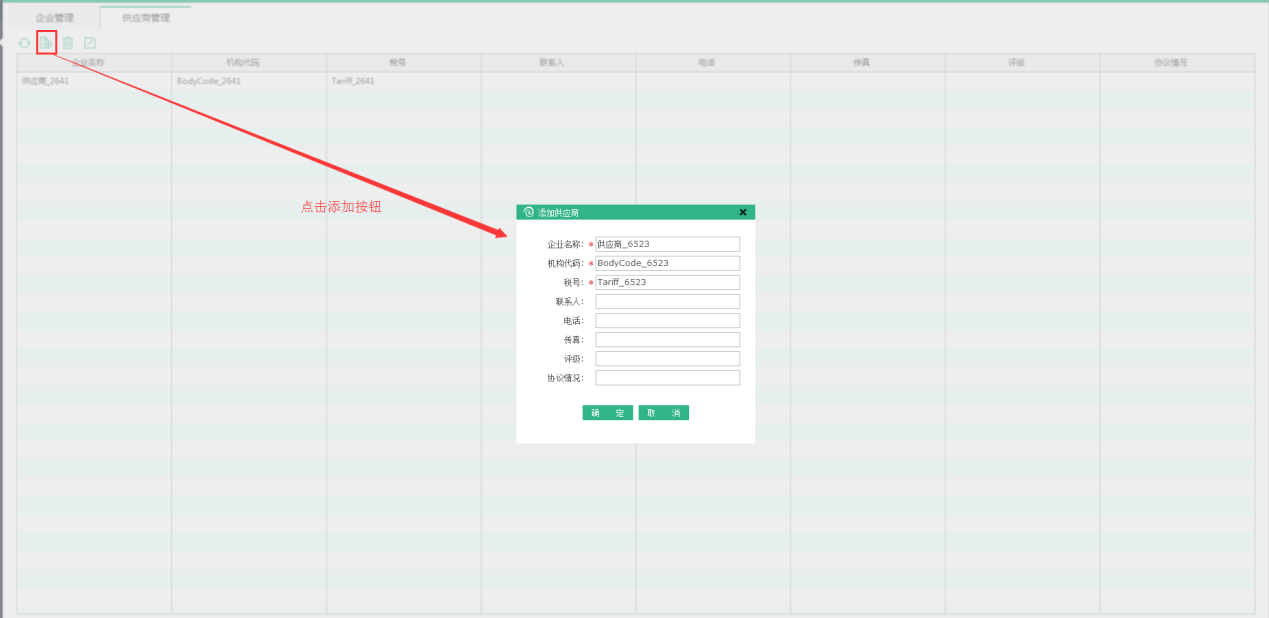The image size is (1269, 618).
Task: Focus the 协议情况 input field
Action: point(667,378)
